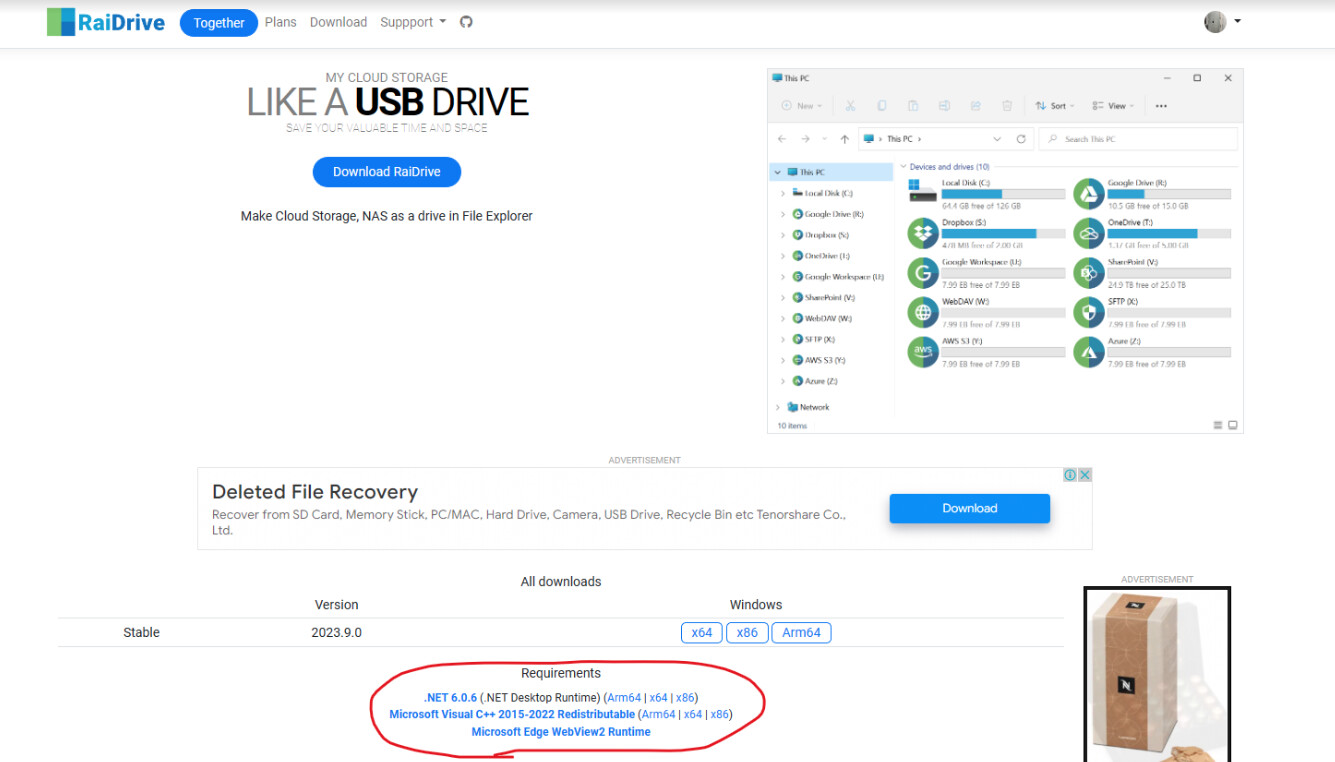The height and width of the screenshot is (762, 1335).
Task: Open the Plans page from the navbar
Action: pyautogui.click(x=281, y=22)
